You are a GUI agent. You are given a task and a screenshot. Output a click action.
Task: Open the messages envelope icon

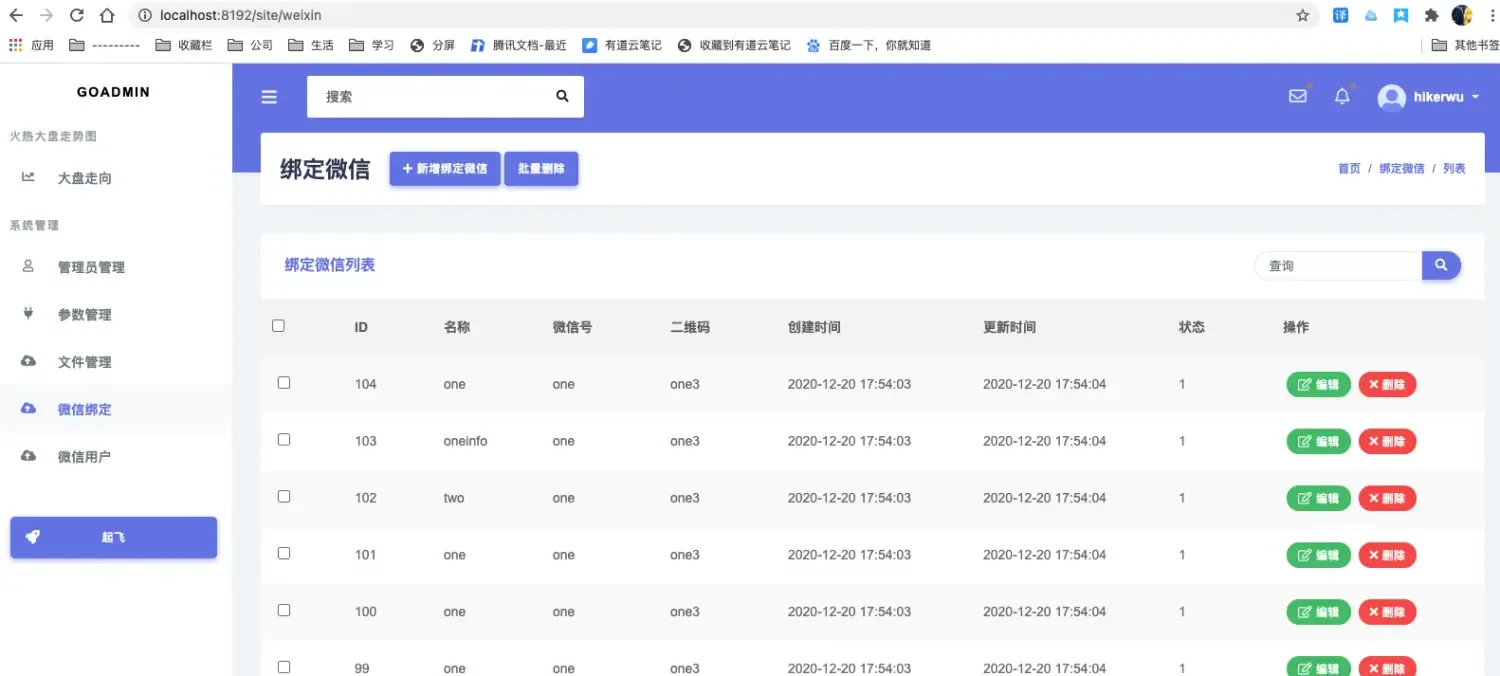[x=1298, y=95]
